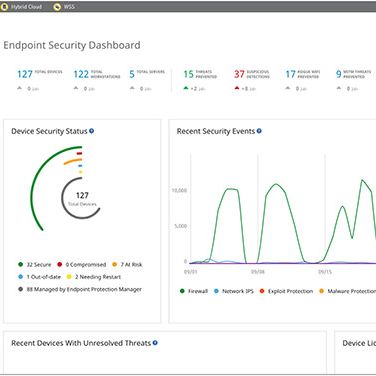This screenshot has width=376, height=376.
Task: Toggle the 1 Out-of-date legend entry
Action: (x=39, y=277)
